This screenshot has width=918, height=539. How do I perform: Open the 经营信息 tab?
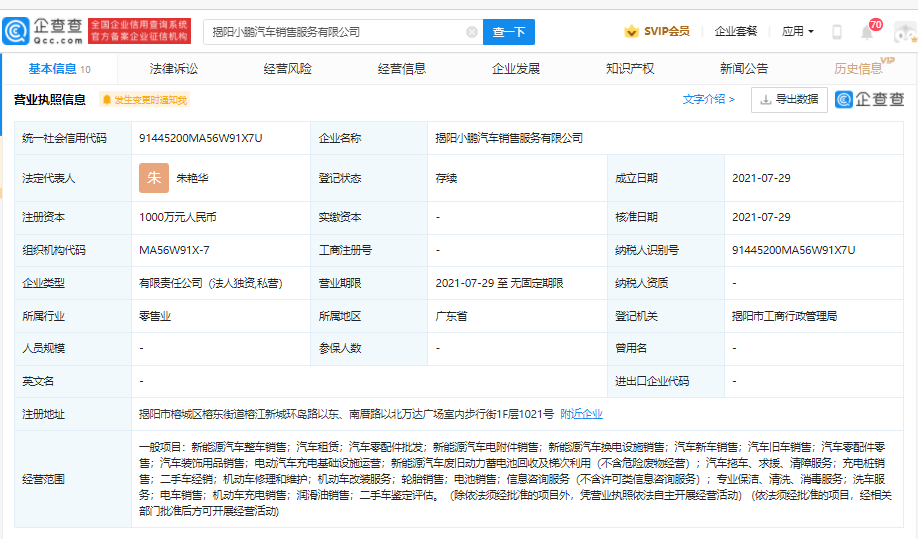[x=402, y=69]
